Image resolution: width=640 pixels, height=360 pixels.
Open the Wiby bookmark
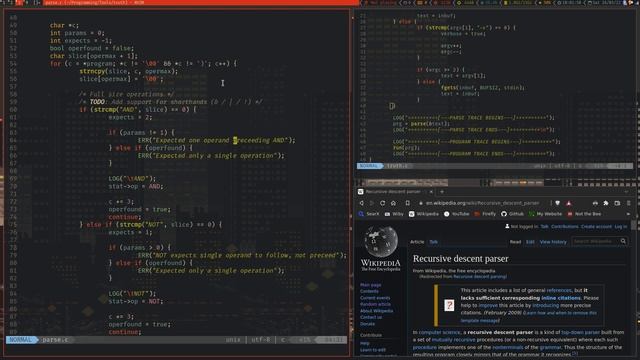coord(394,214)
